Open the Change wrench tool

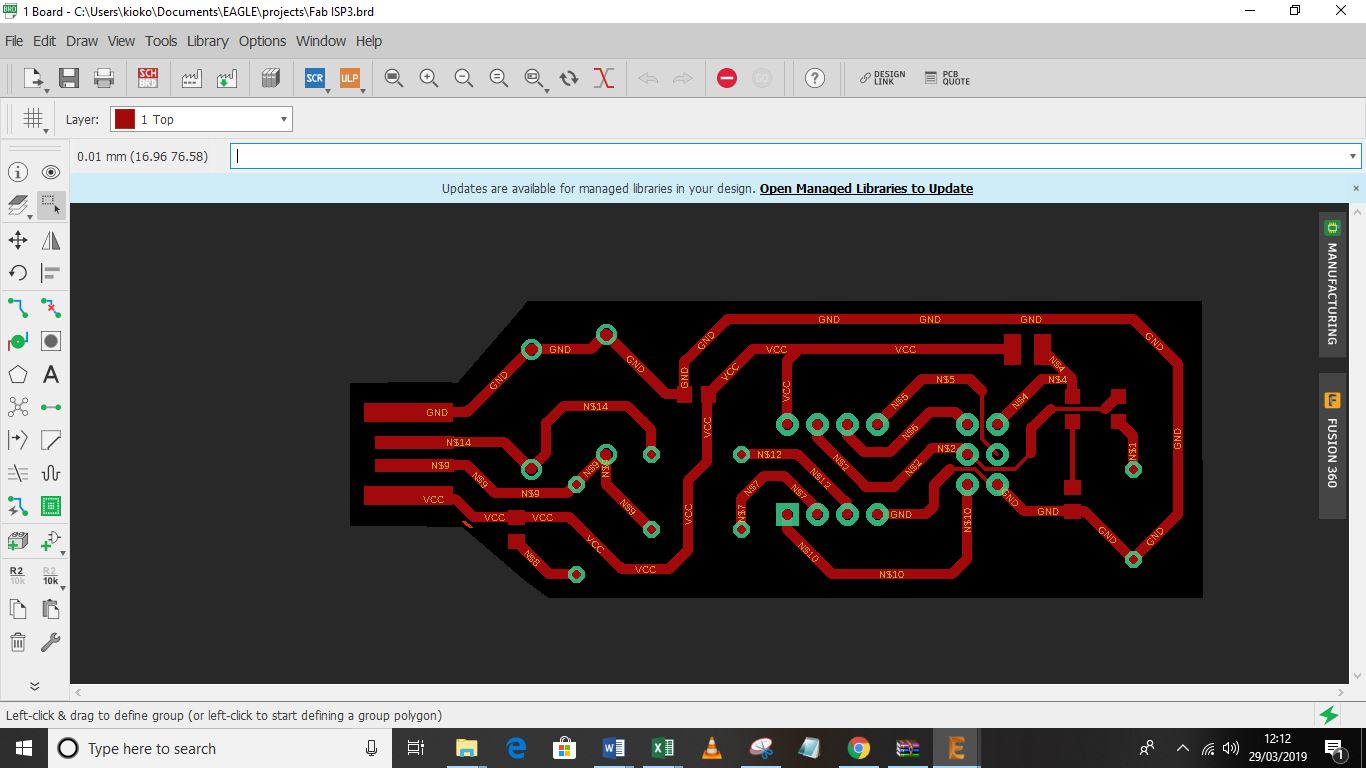[51, 642]
